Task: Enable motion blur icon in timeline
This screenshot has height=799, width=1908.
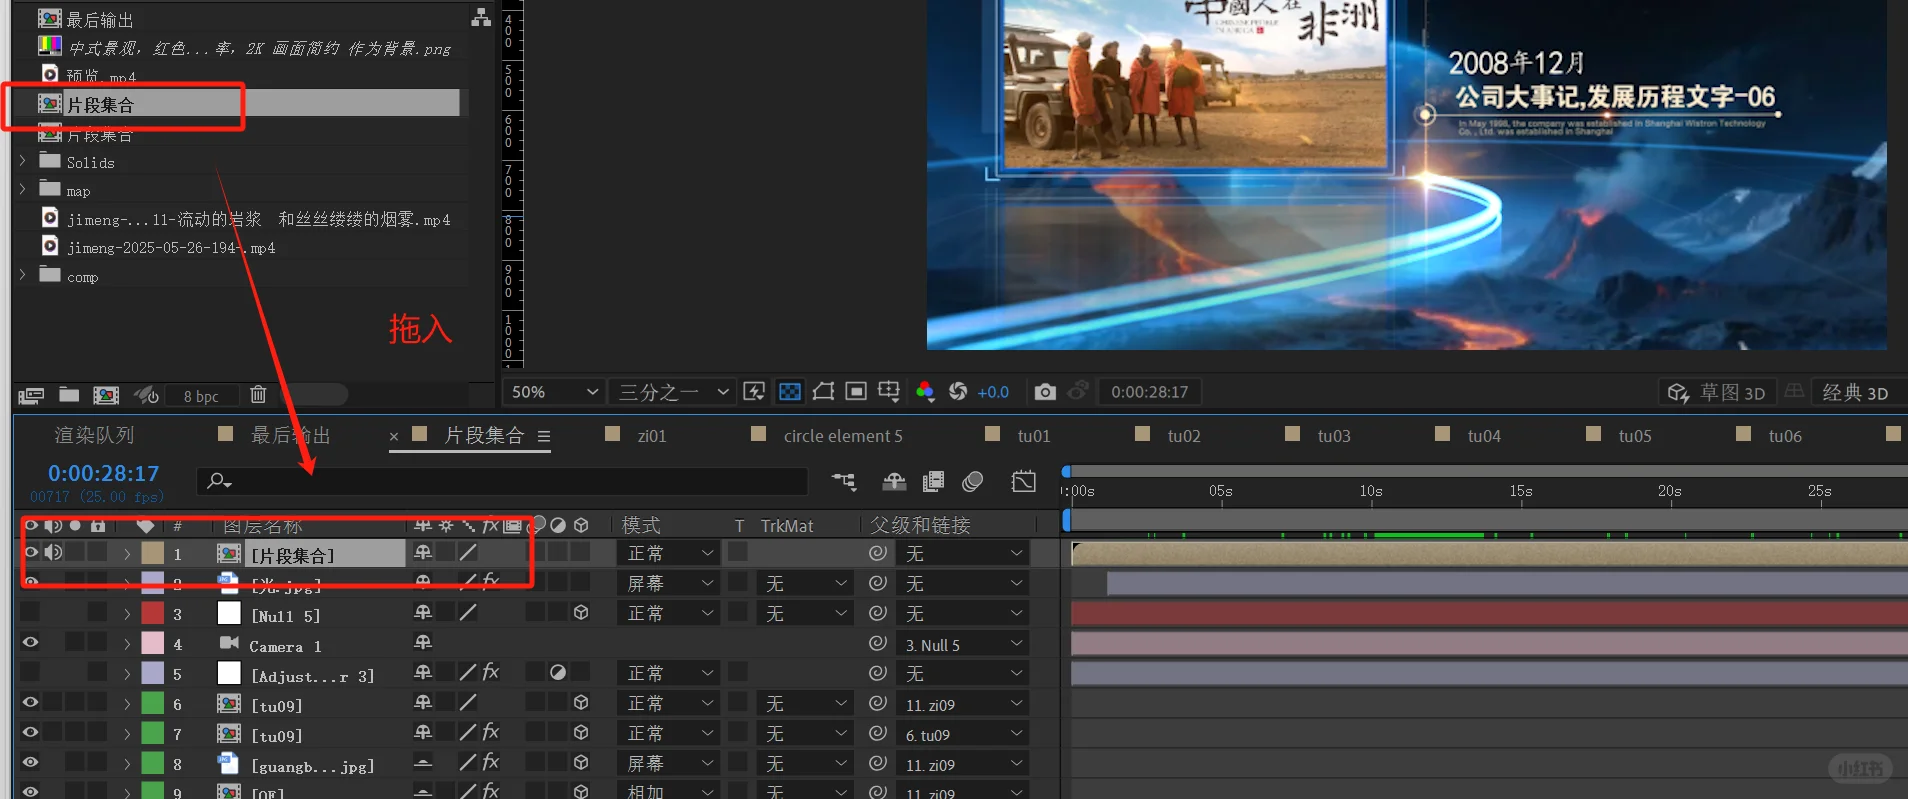Action: click(972, 482)
